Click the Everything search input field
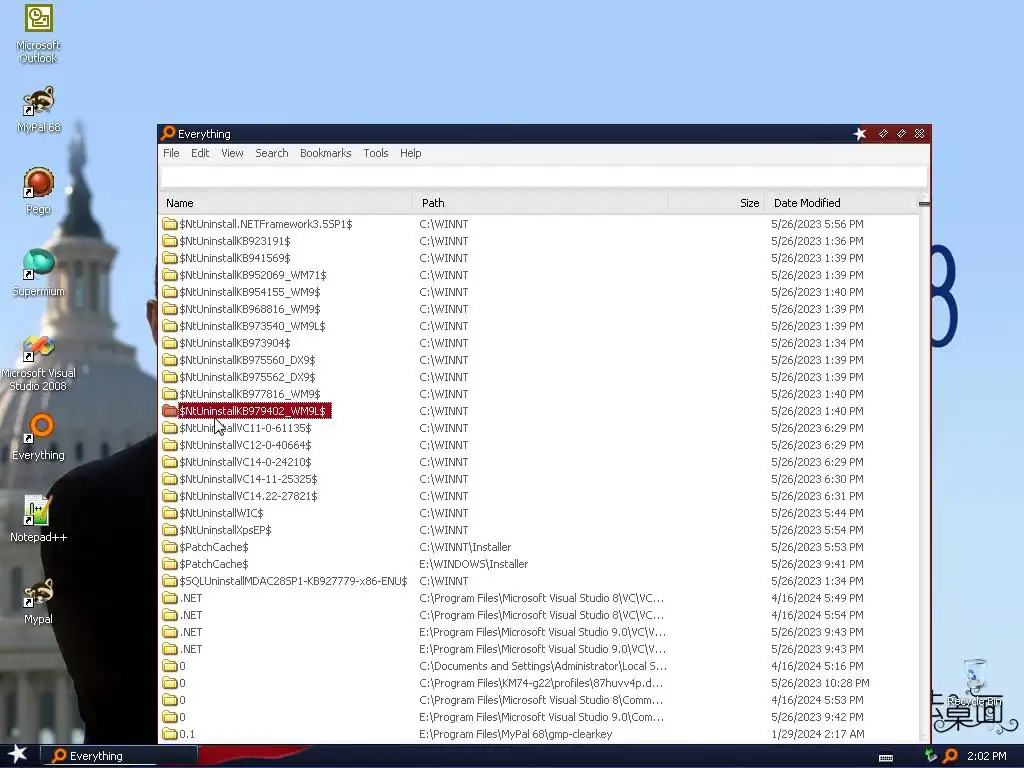Image resolution: width=1024 pixels, height=768 pixels. [x=544, y=176]
